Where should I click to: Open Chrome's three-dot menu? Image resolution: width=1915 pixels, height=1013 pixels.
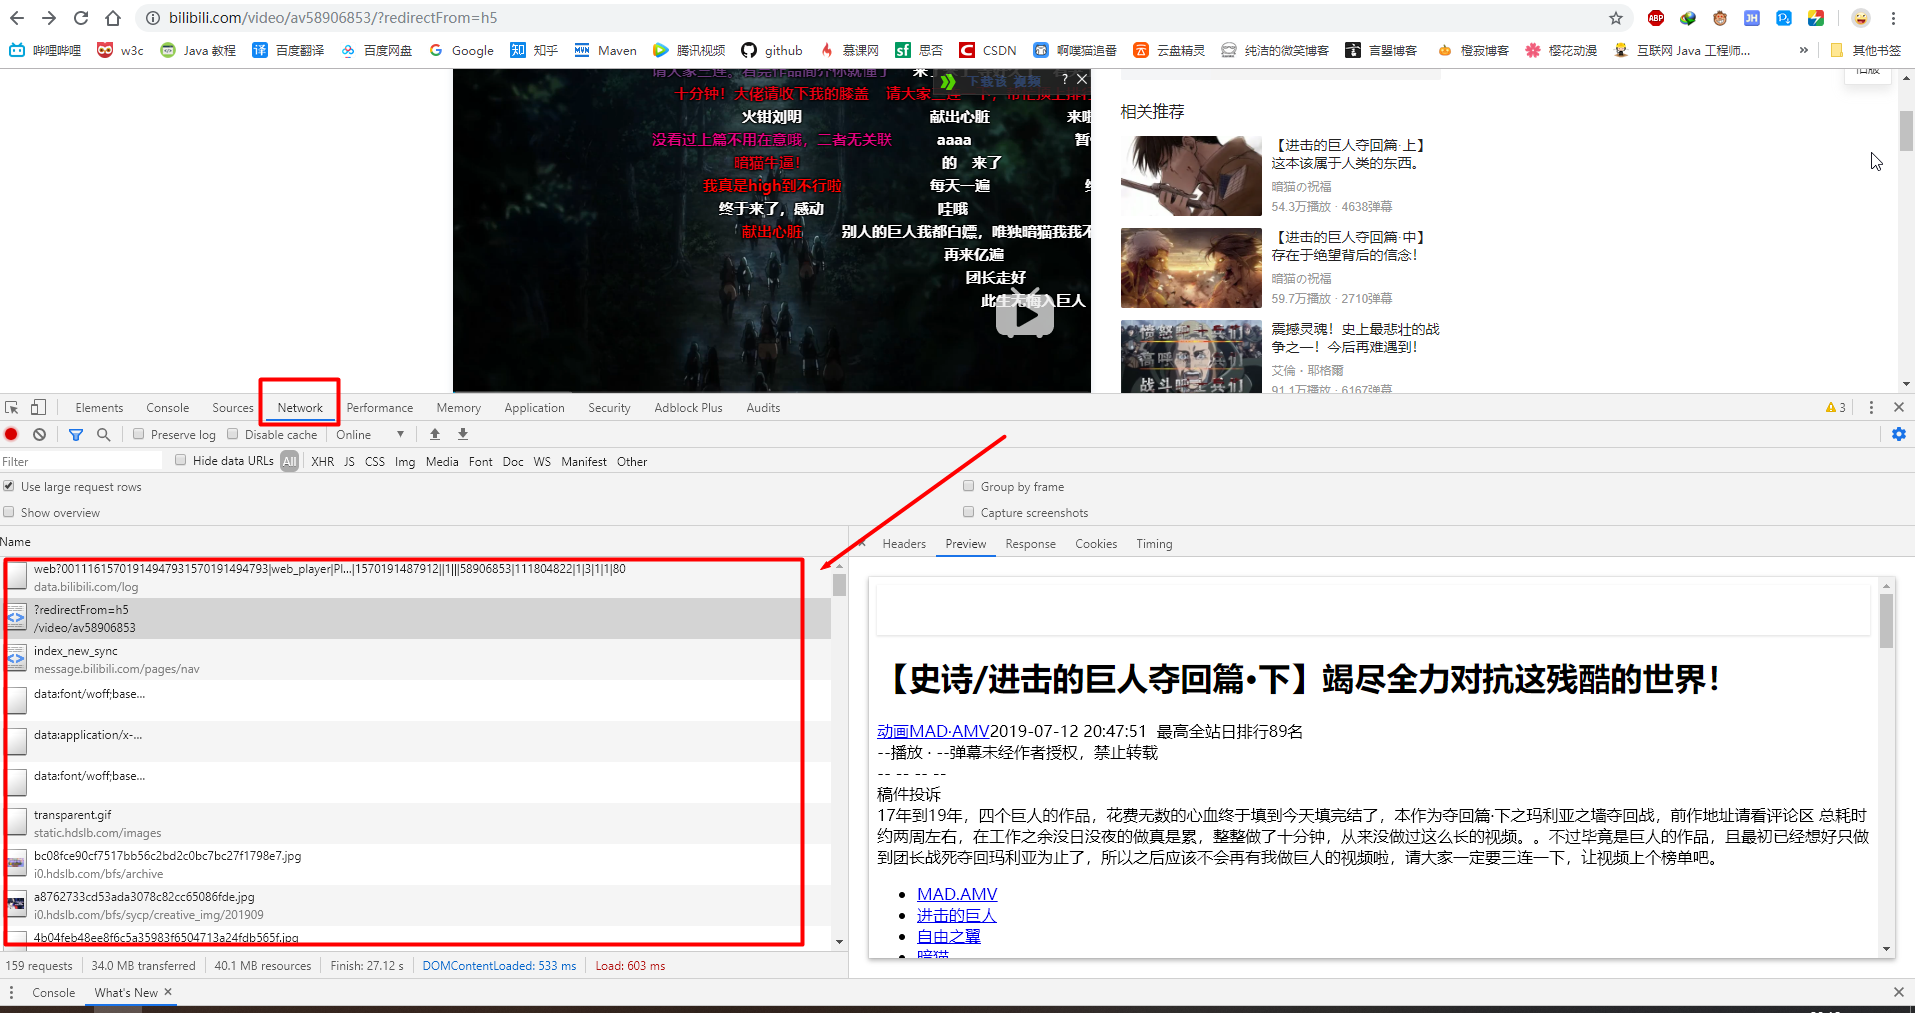1893,18
